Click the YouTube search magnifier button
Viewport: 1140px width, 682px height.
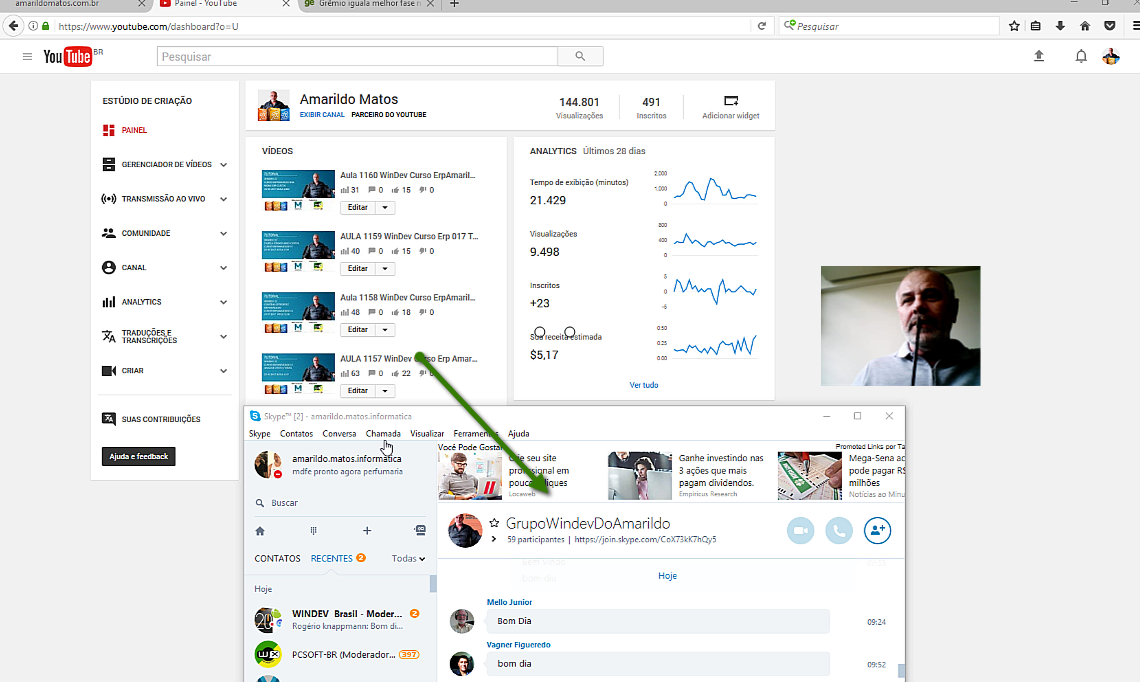coord(580,56)
